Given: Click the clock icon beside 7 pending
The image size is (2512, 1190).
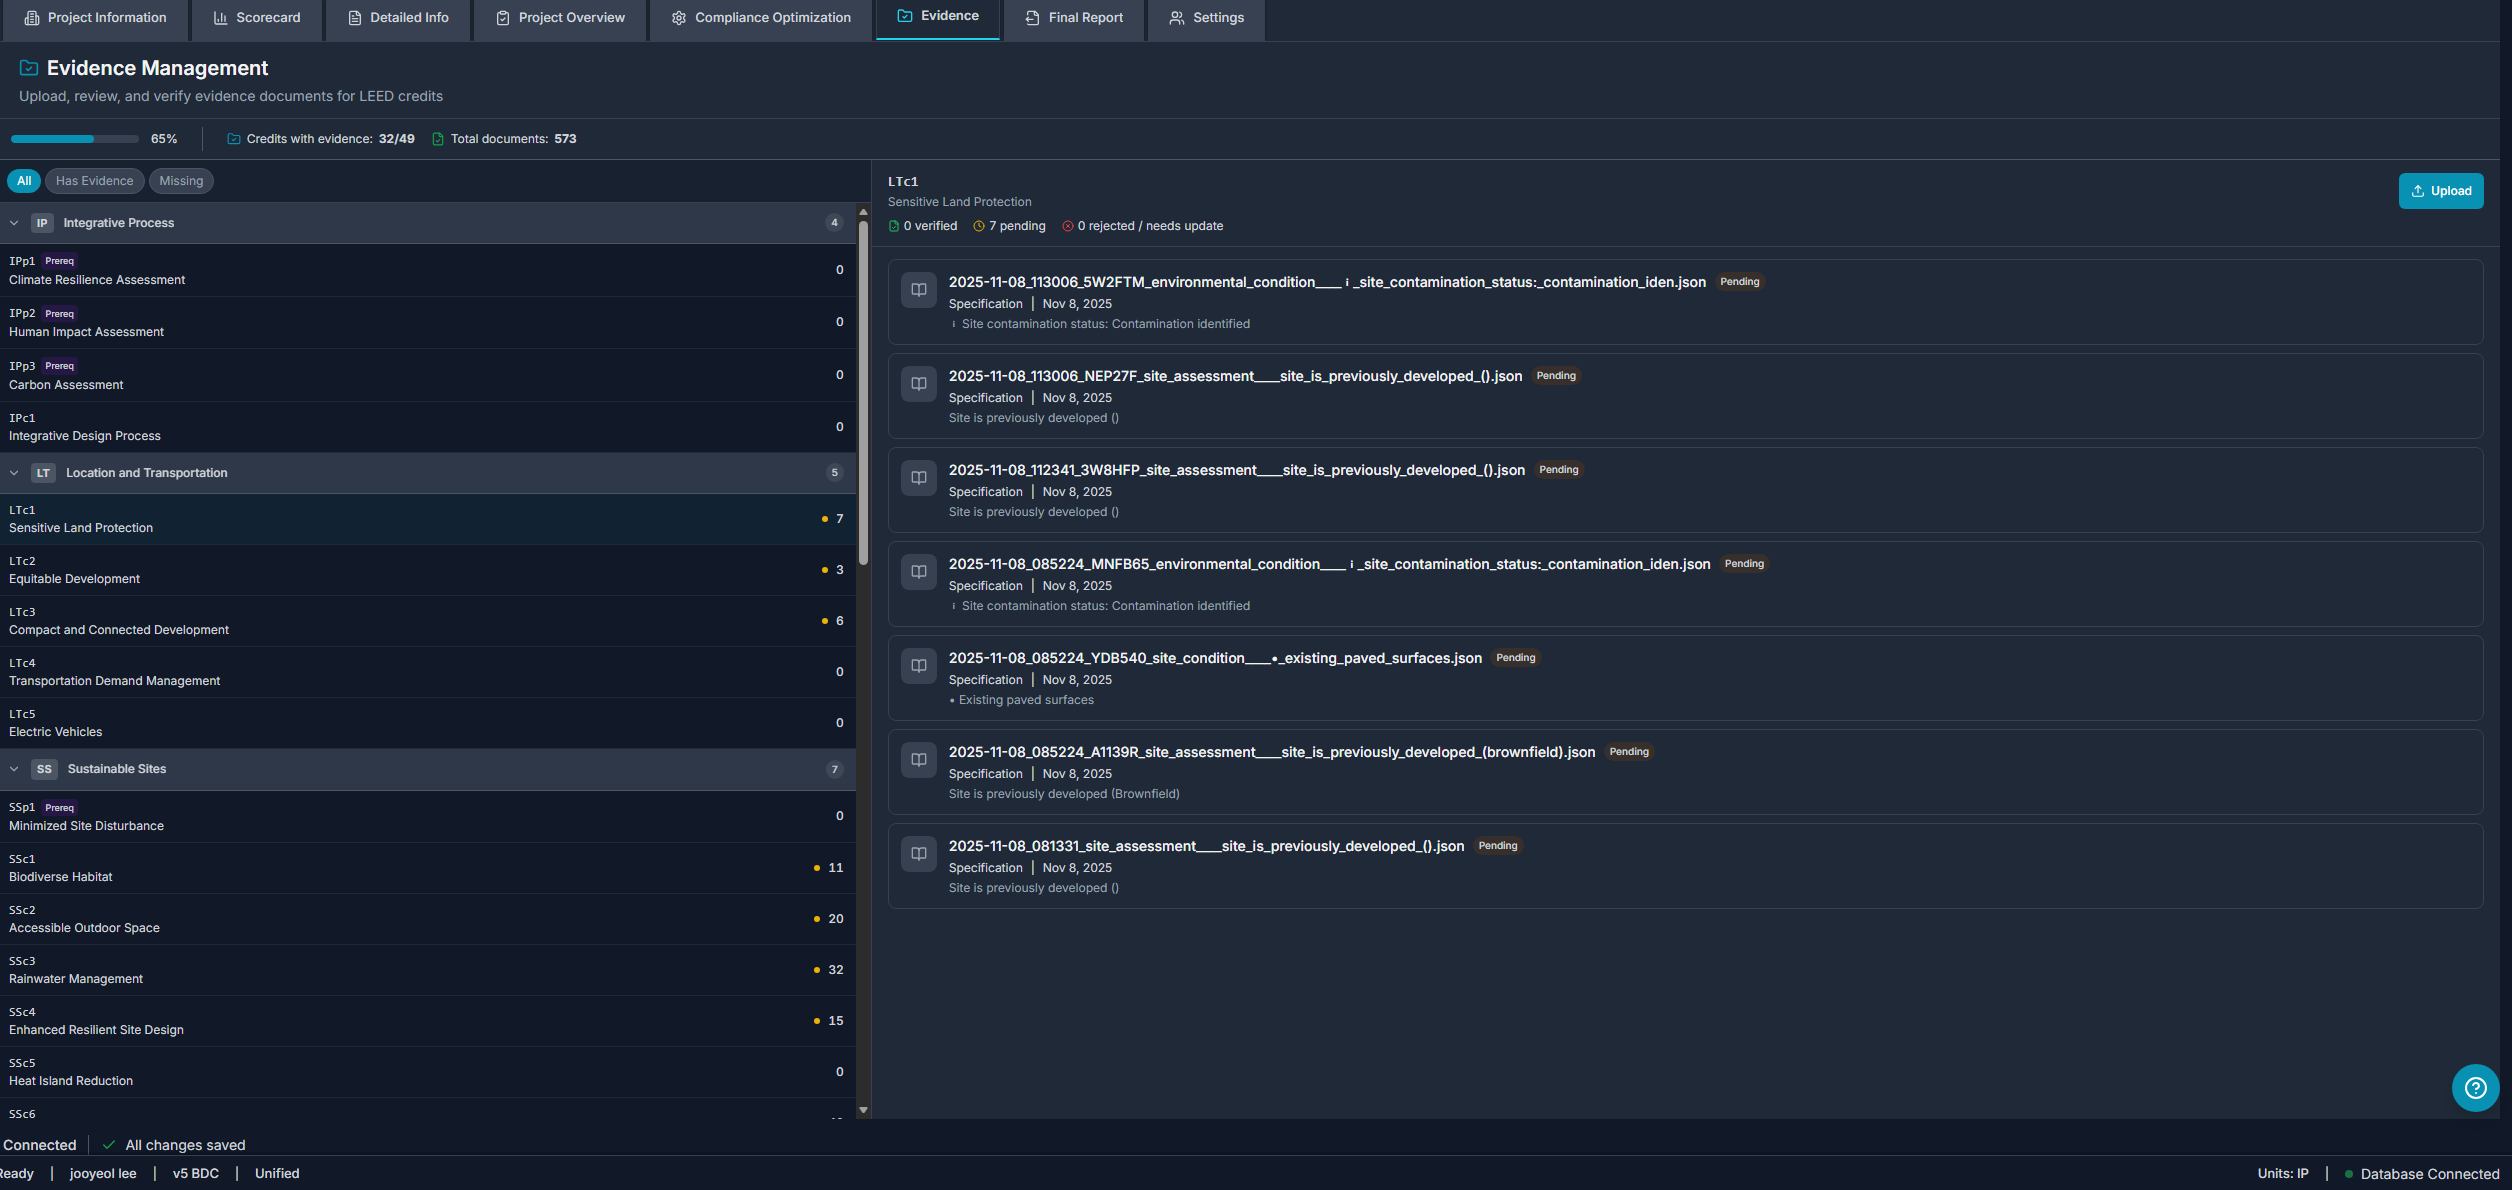Looking at the screenshot, I should (978, 225).
